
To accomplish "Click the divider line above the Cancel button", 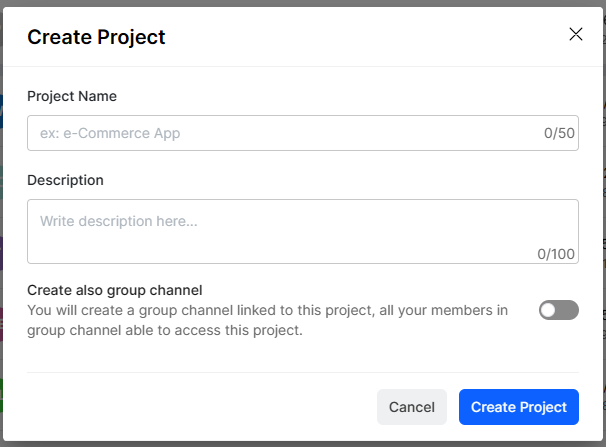I will pos(302,372).
